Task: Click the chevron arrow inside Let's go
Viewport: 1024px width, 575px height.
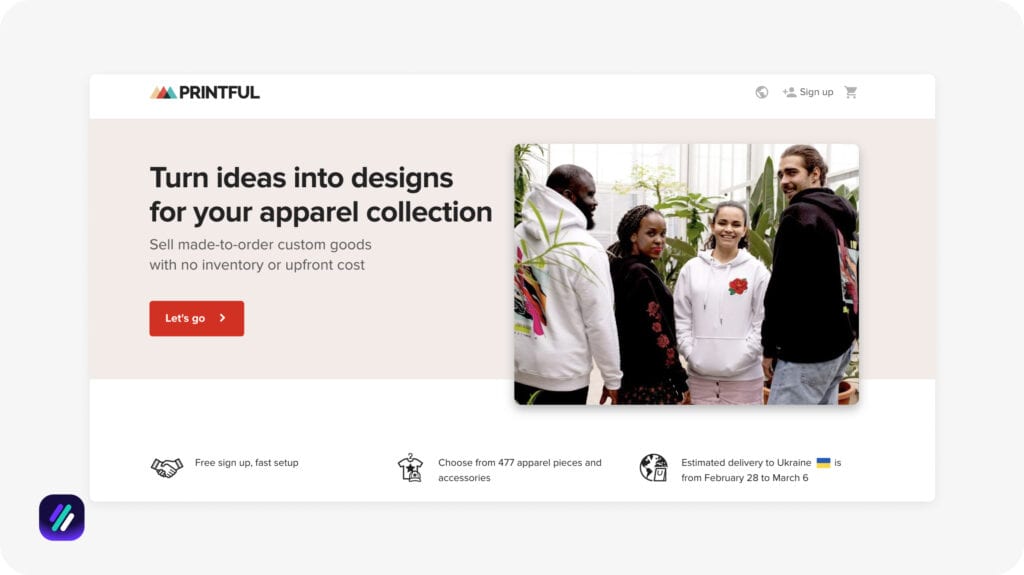Action: 223,318
